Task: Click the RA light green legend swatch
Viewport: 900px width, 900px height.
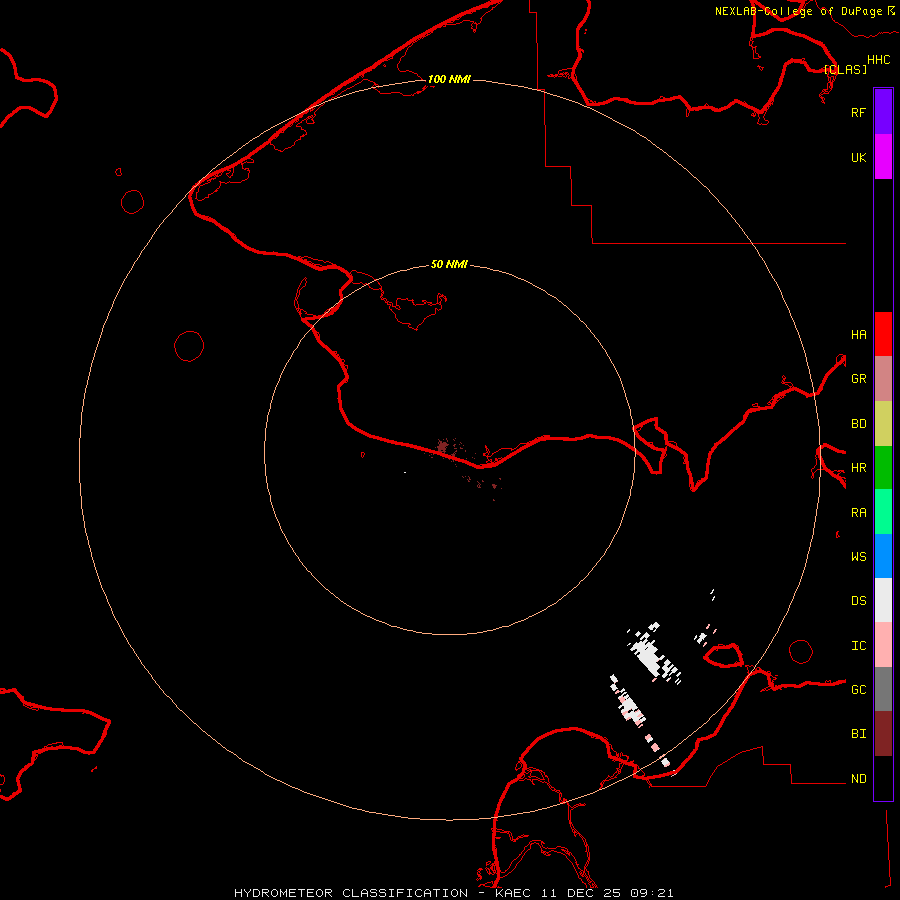Action: coord(883,512)
